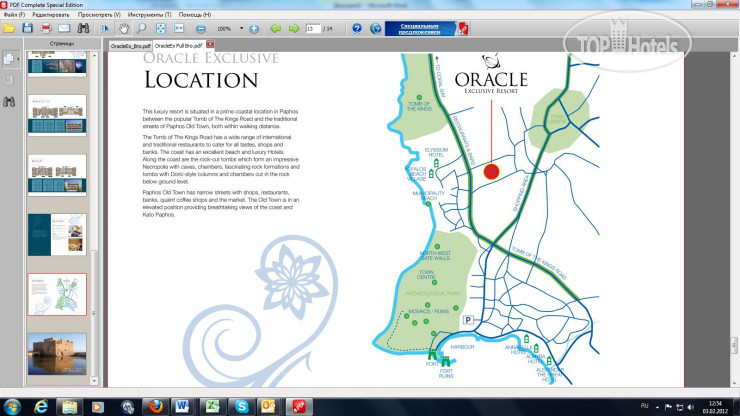Screen dimensions: 740x416
Task: Select the magnifier zoom tool
Action: [141, 28]
